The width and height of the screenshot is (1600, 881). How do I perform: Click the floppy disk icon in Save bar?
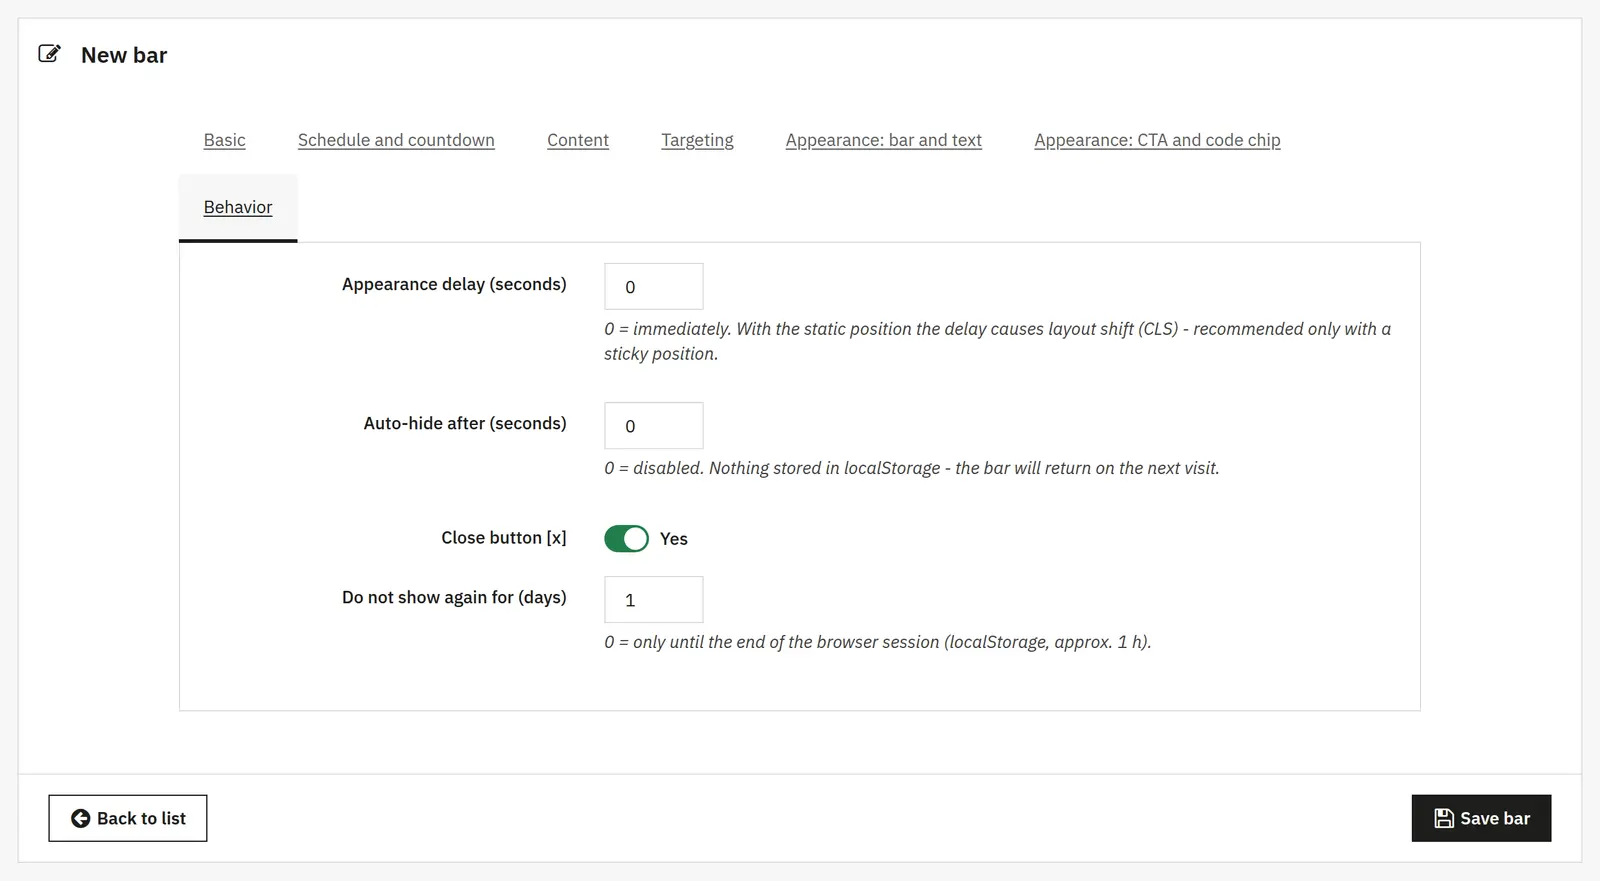coord(1444,818)
